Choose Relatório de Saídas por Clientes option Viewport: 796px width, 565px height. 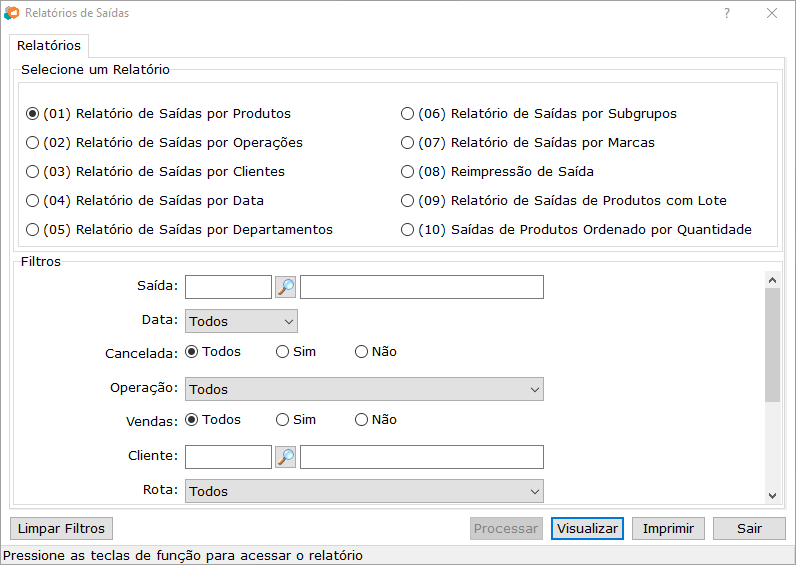[x=33, y=172]
